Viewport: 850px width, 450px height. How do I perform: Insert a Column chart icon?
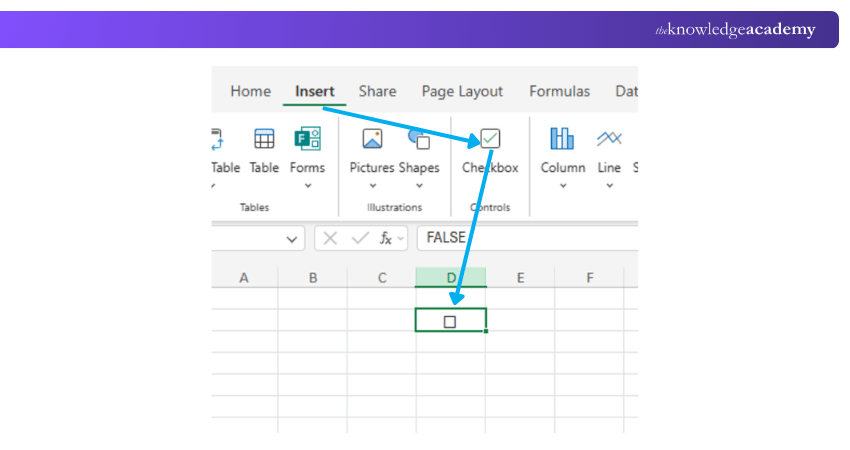(x=562, y=138)
